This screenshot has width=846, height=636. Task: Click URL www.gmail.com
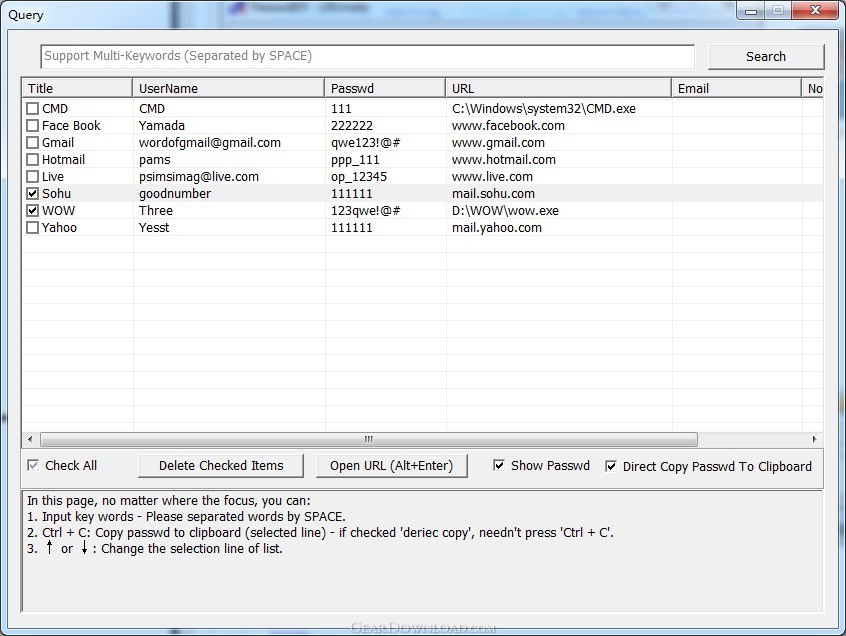(x=498, y=142)
